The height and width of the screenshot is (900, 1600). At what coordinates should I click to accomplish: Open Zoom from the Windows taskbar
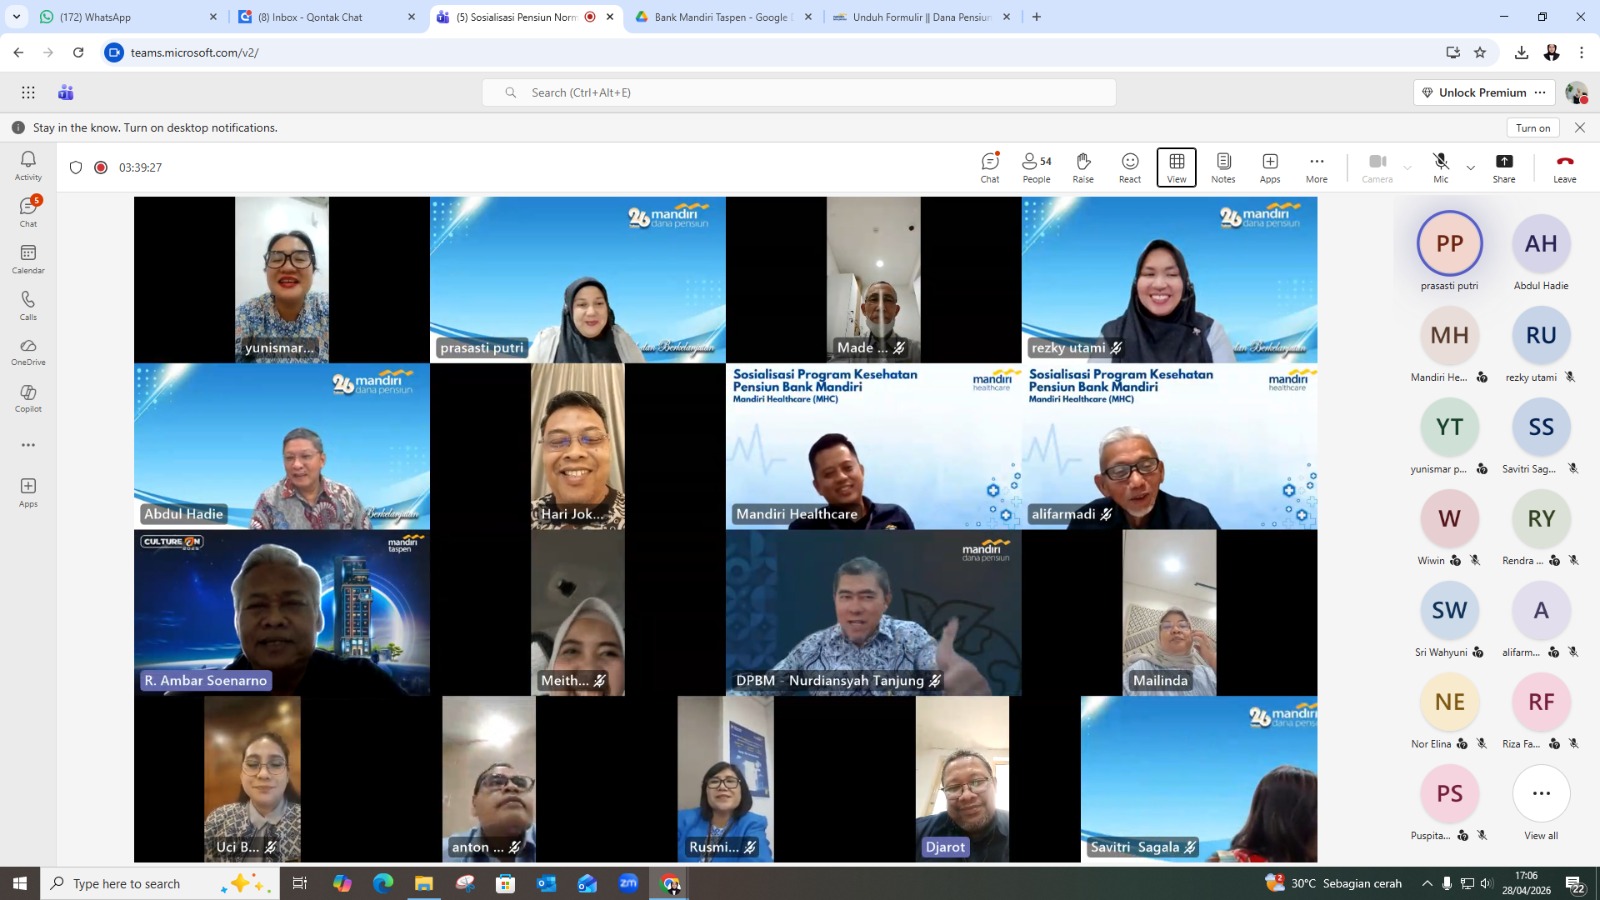(628, 883)
